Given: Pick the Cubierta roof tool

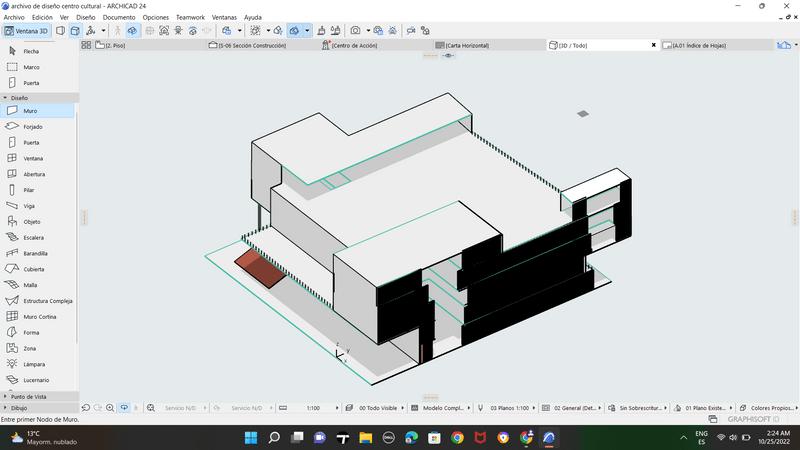Looking at the screenshot, I should tap(34, 269).
